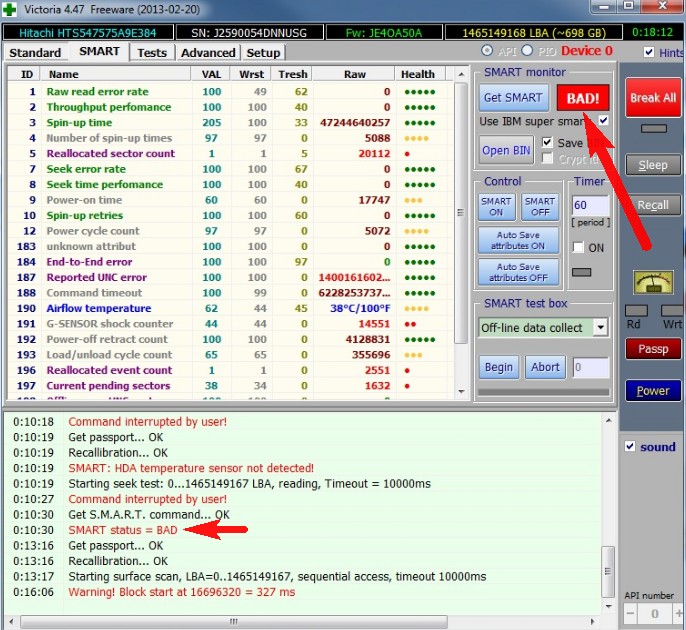Image resolution: width=686 pixels, height=630 pixels.
Task: Enable the Timer ON checkbox
Action: [x=578, y=247]
